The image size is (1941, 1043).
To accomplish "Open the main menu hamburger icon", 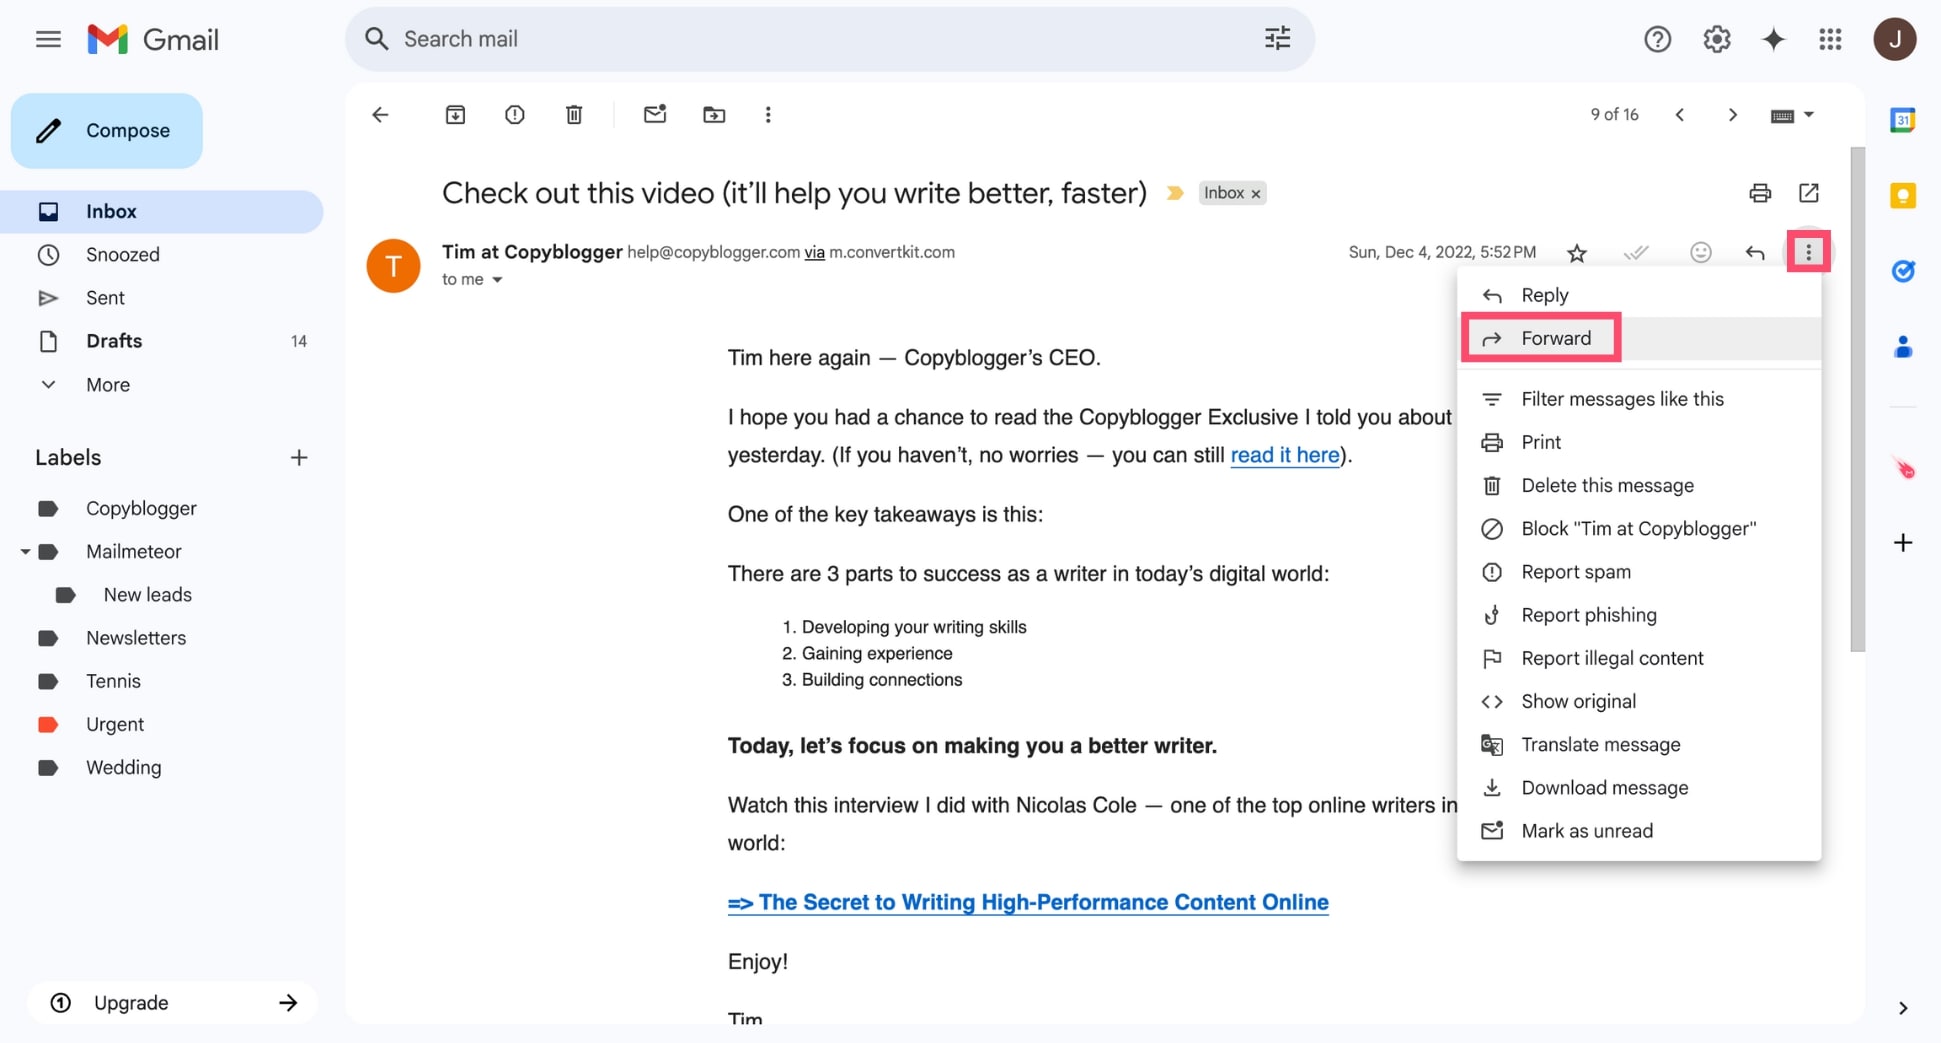I will [x=48, y=39].
